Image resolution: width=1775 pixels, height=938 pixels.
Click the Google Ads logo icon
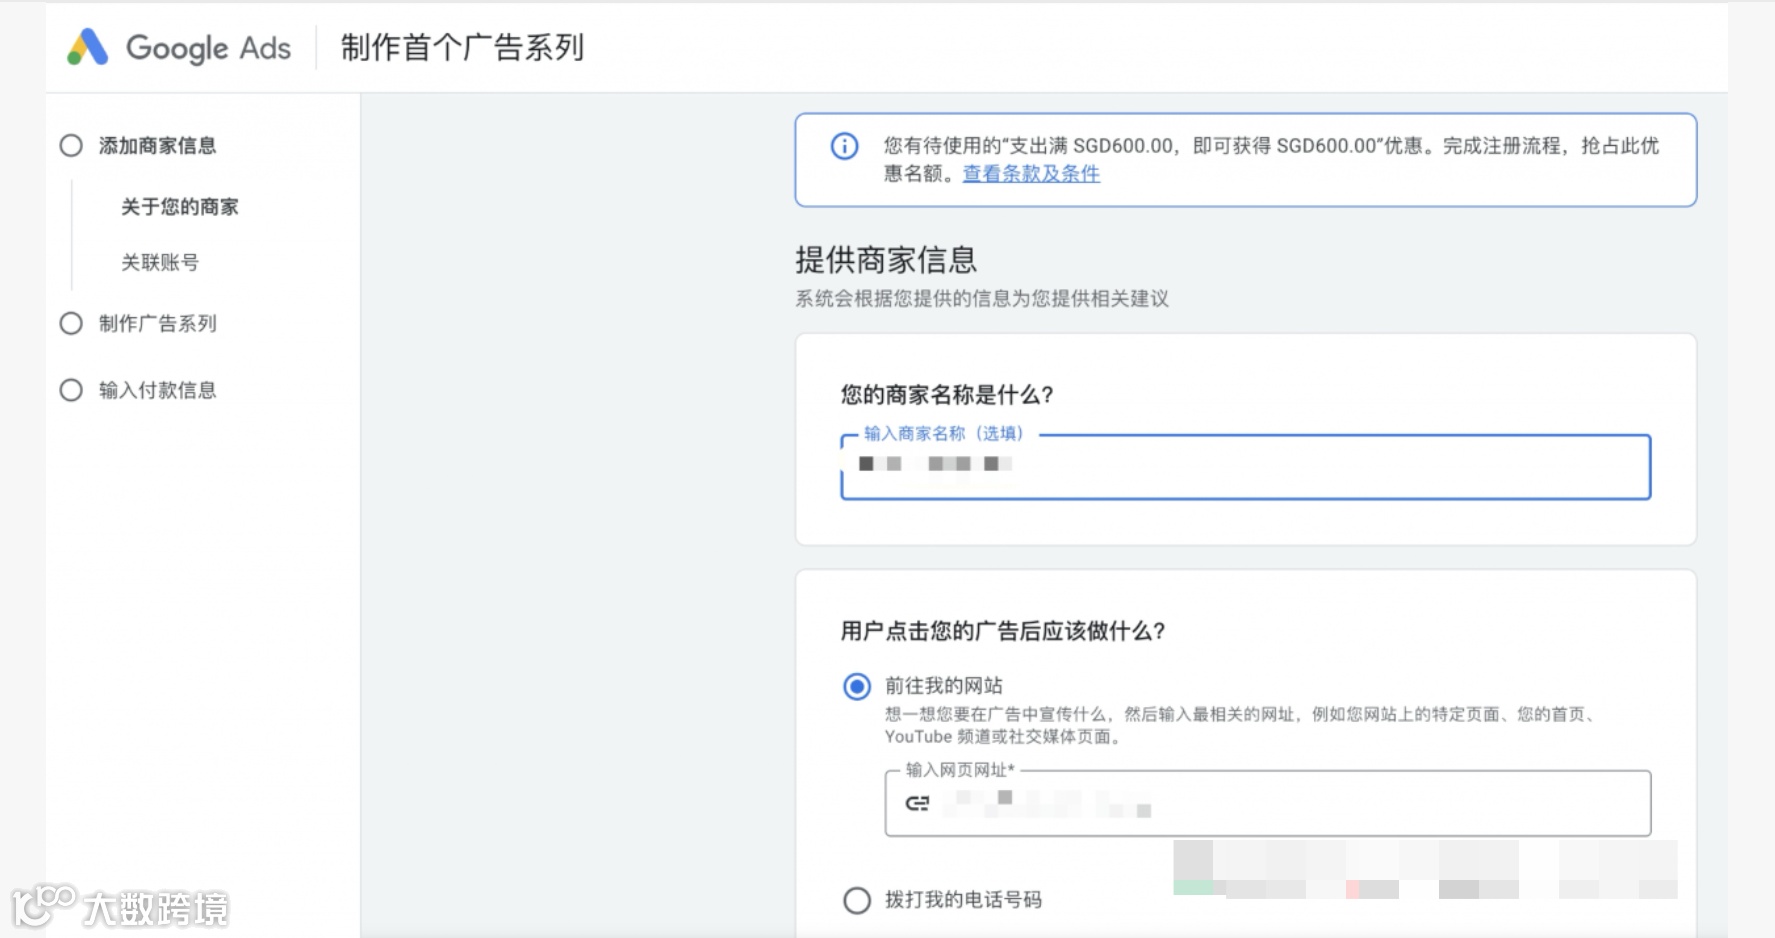pyautogui.click(x=87, y=47)
